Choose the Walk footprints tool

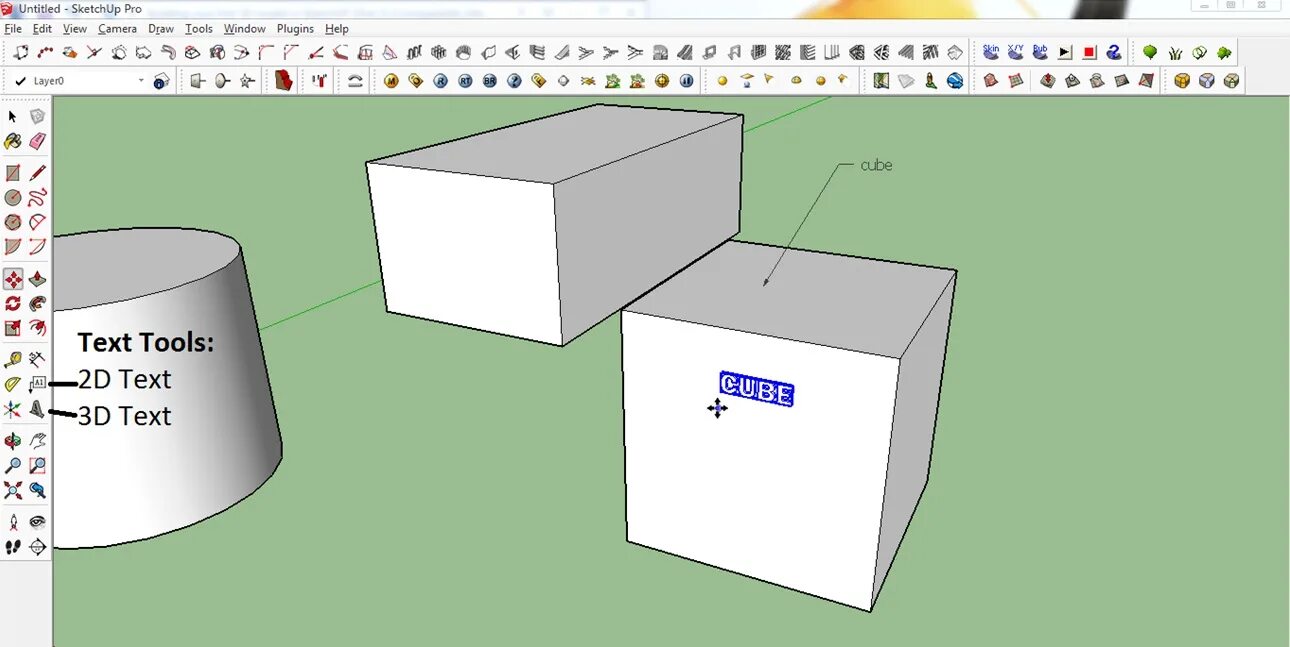click(13, 547)
